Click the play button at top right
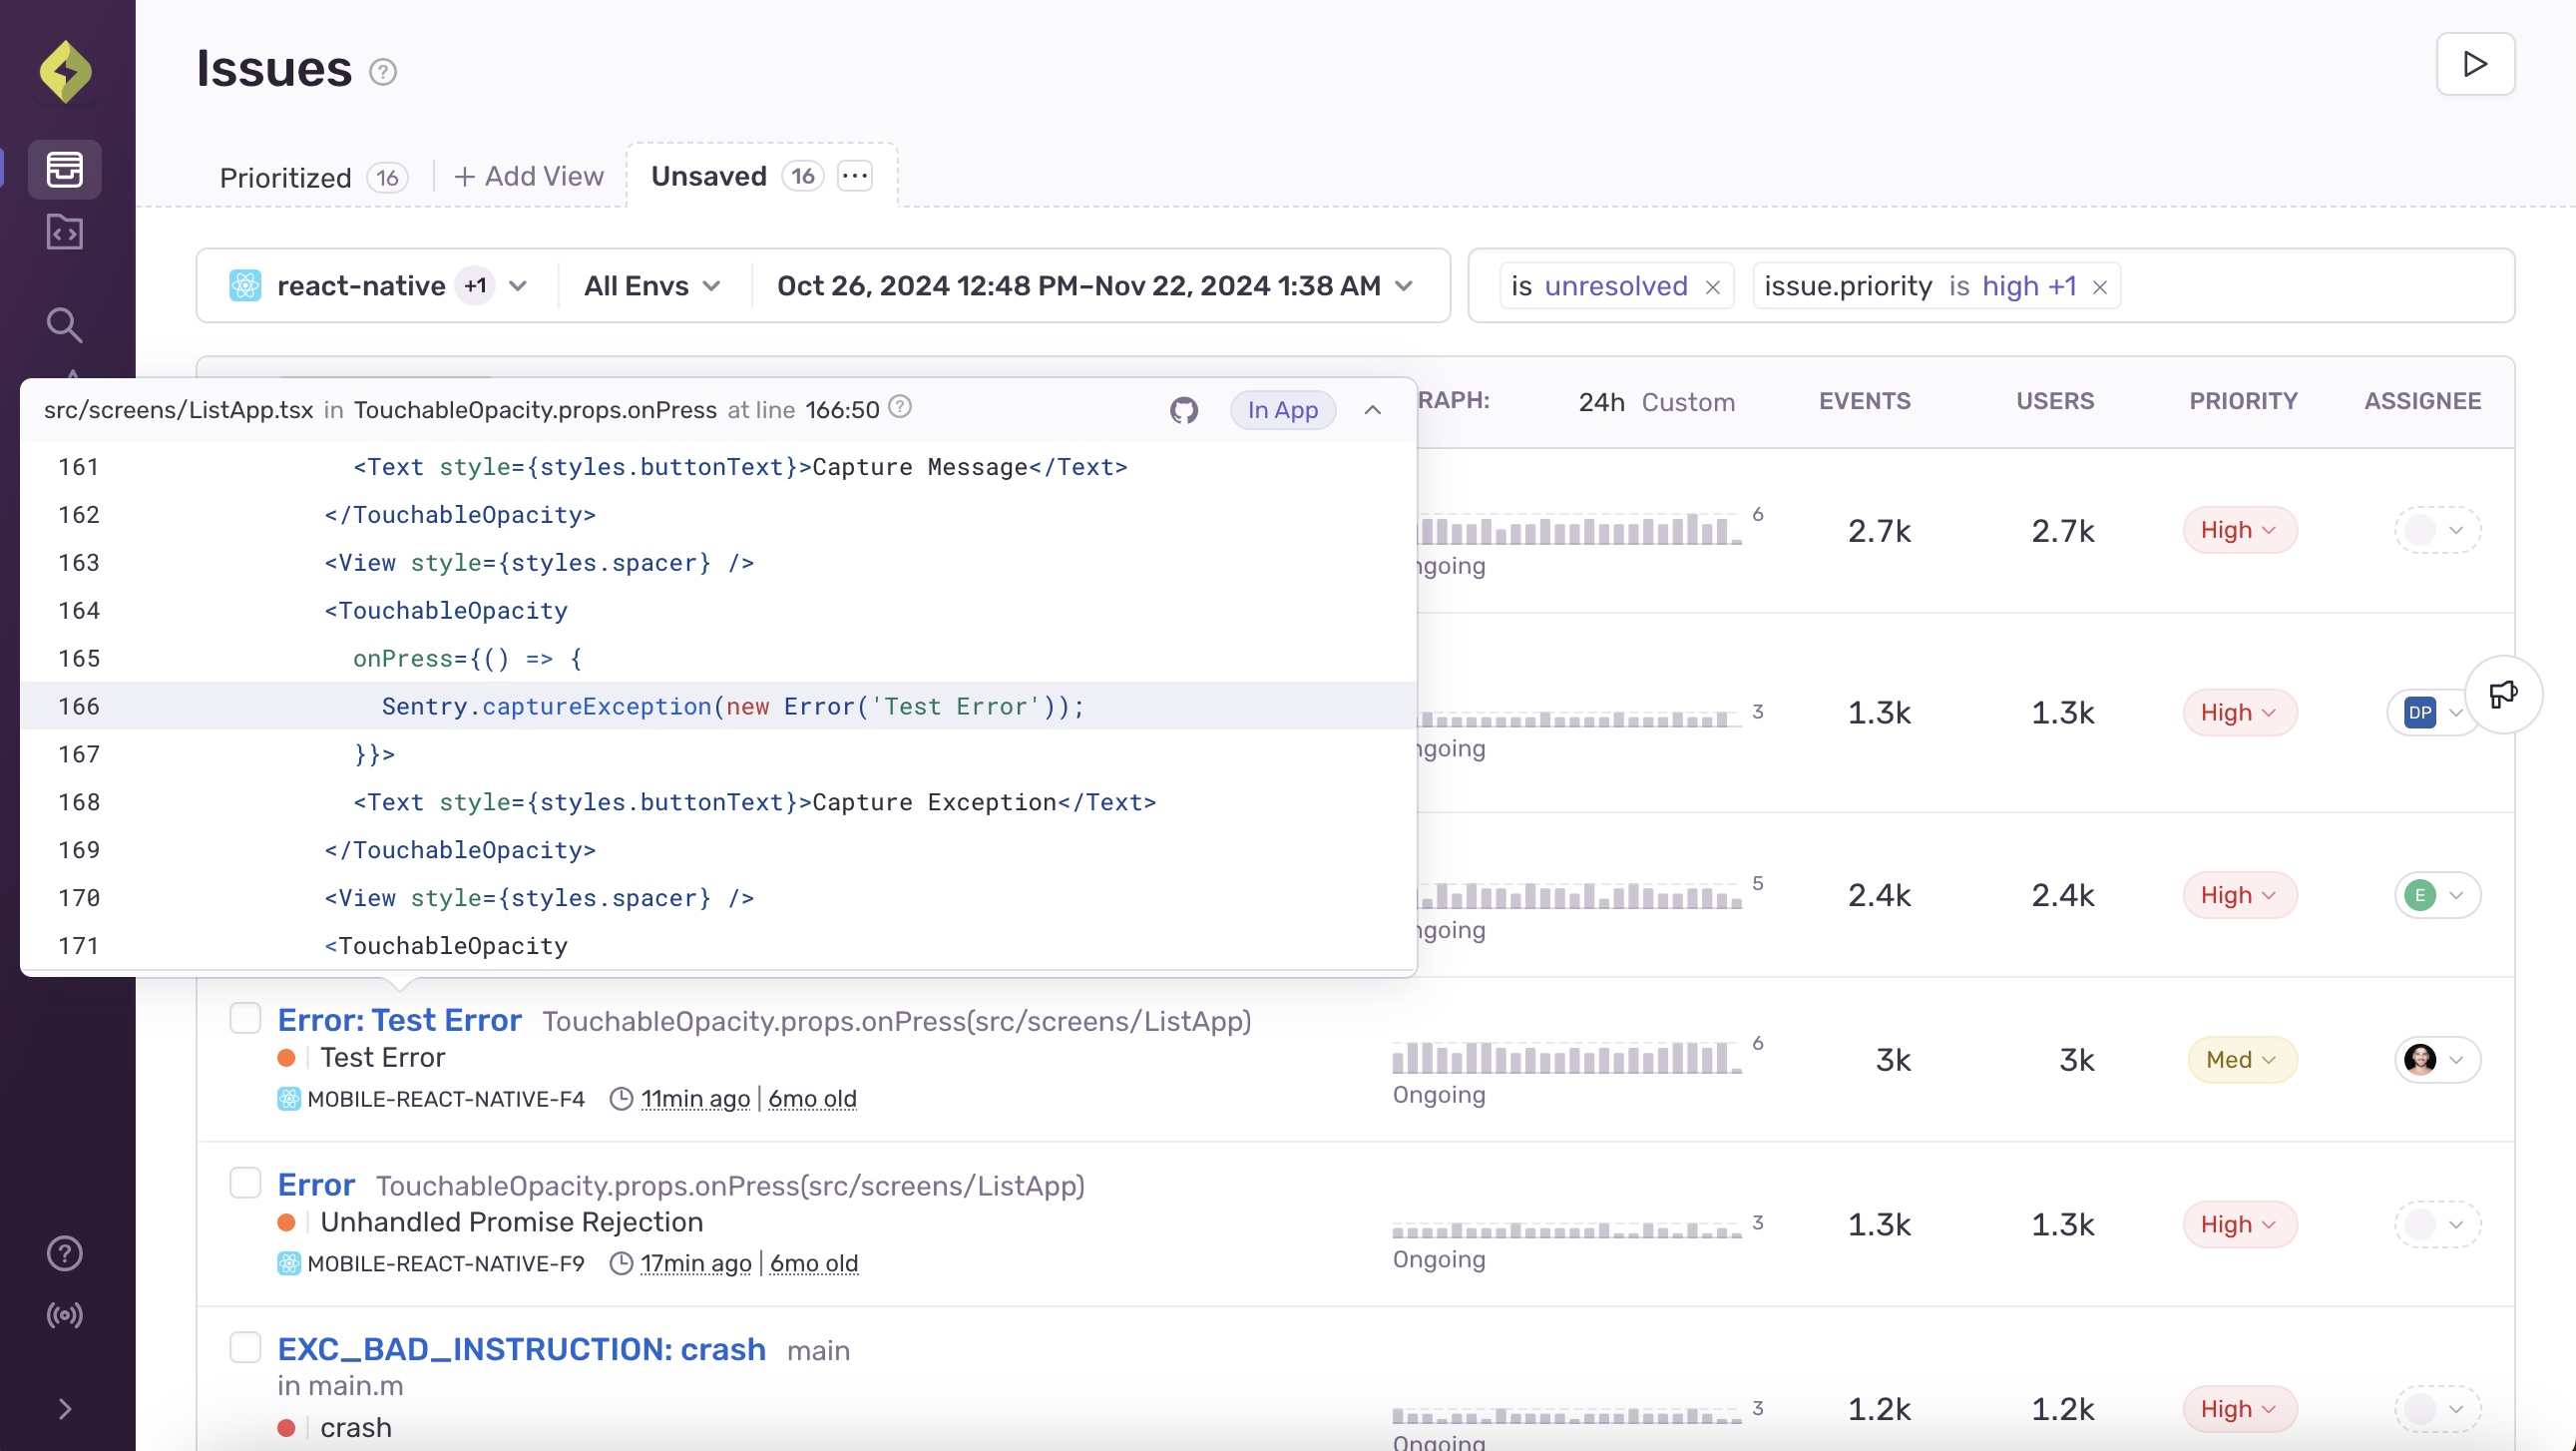2576x1451 pixels. pos(2475,64)
